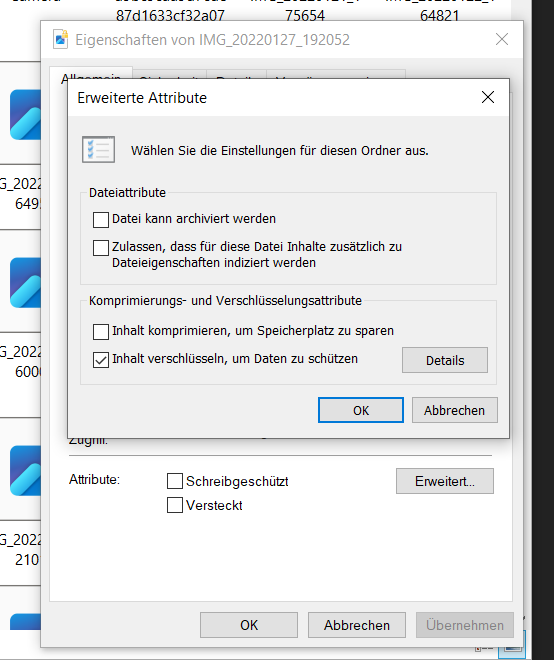Image resolution: width=554 pixels, height=660 pixels.
Task: Toggle the Versteckt checkbox
Action: pyautogui.click(x=175, y=505)
